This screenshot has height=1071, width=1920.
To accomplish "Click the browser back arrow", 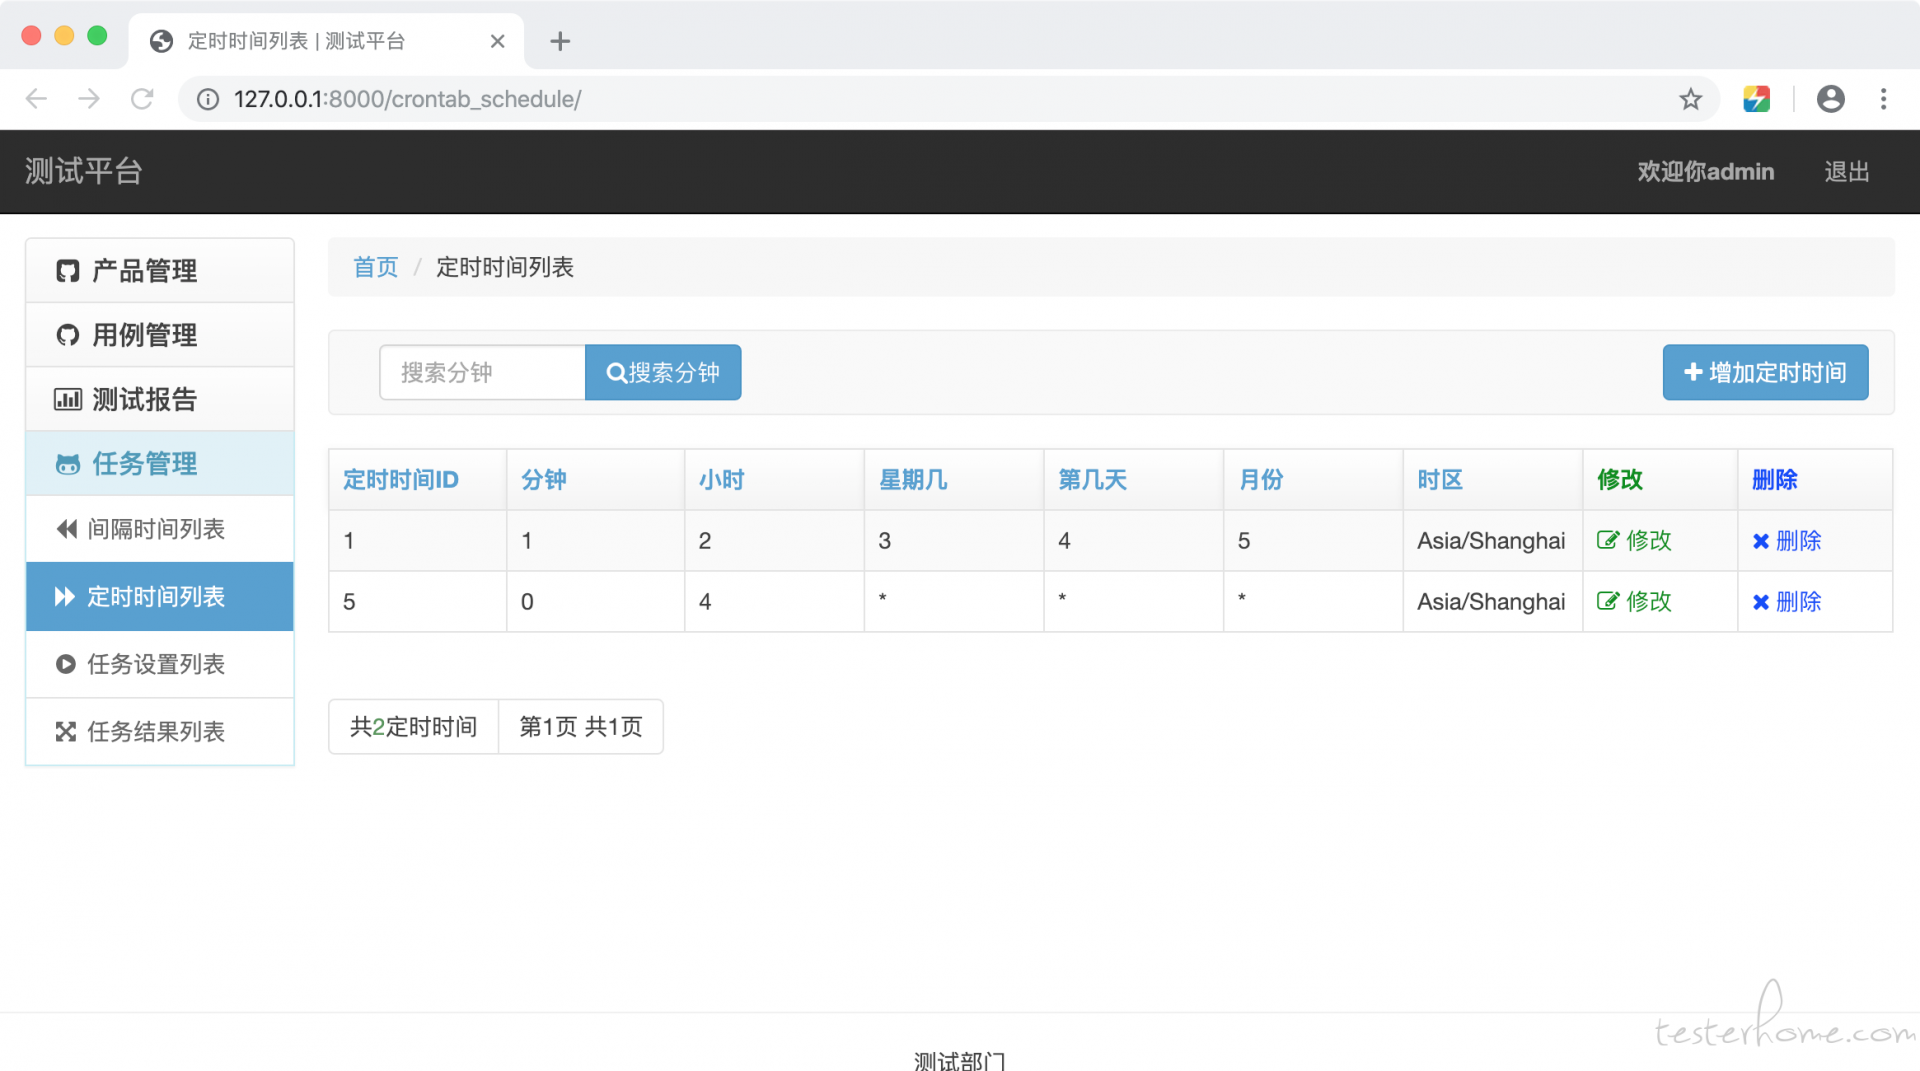I will pos(36,99).
